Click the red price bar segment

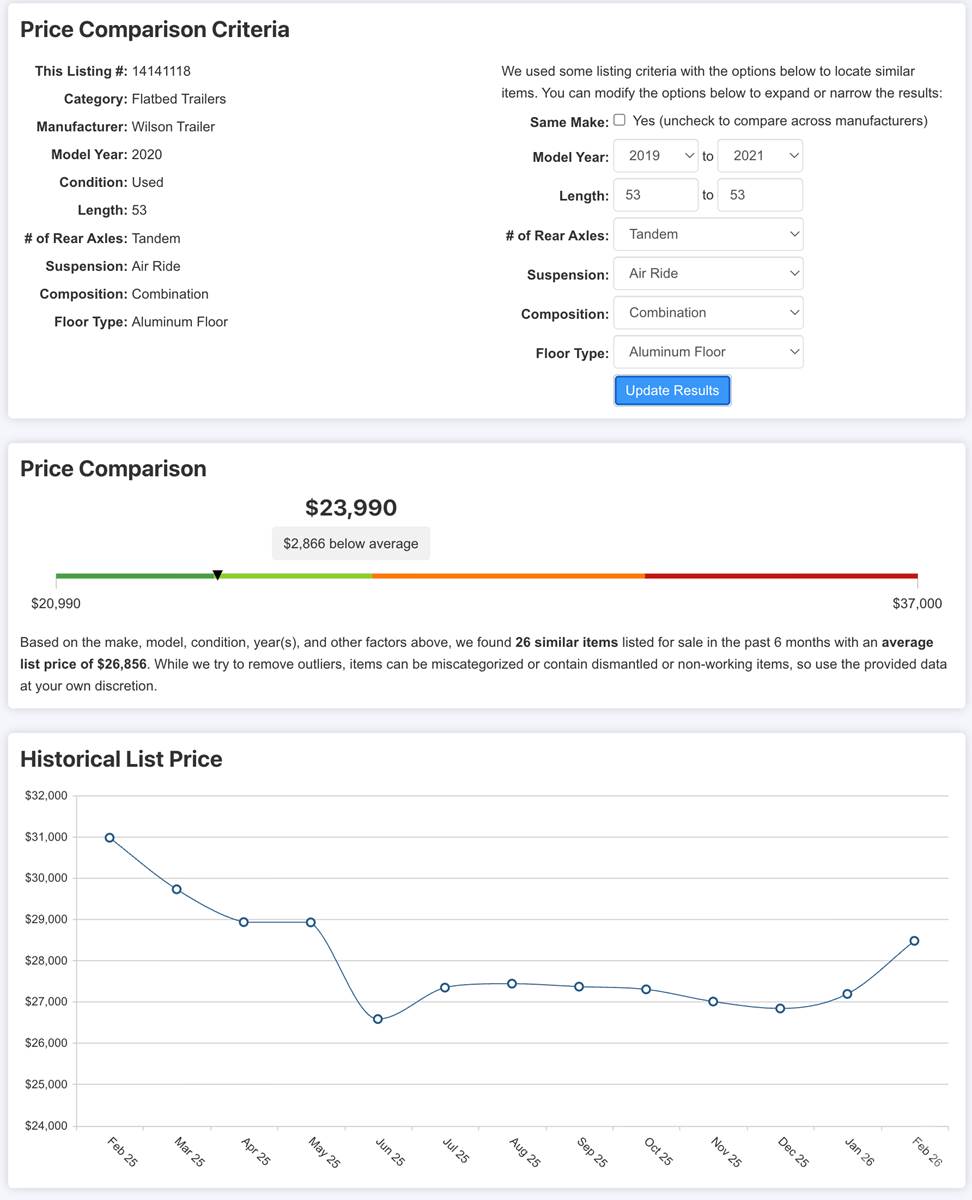780,576
